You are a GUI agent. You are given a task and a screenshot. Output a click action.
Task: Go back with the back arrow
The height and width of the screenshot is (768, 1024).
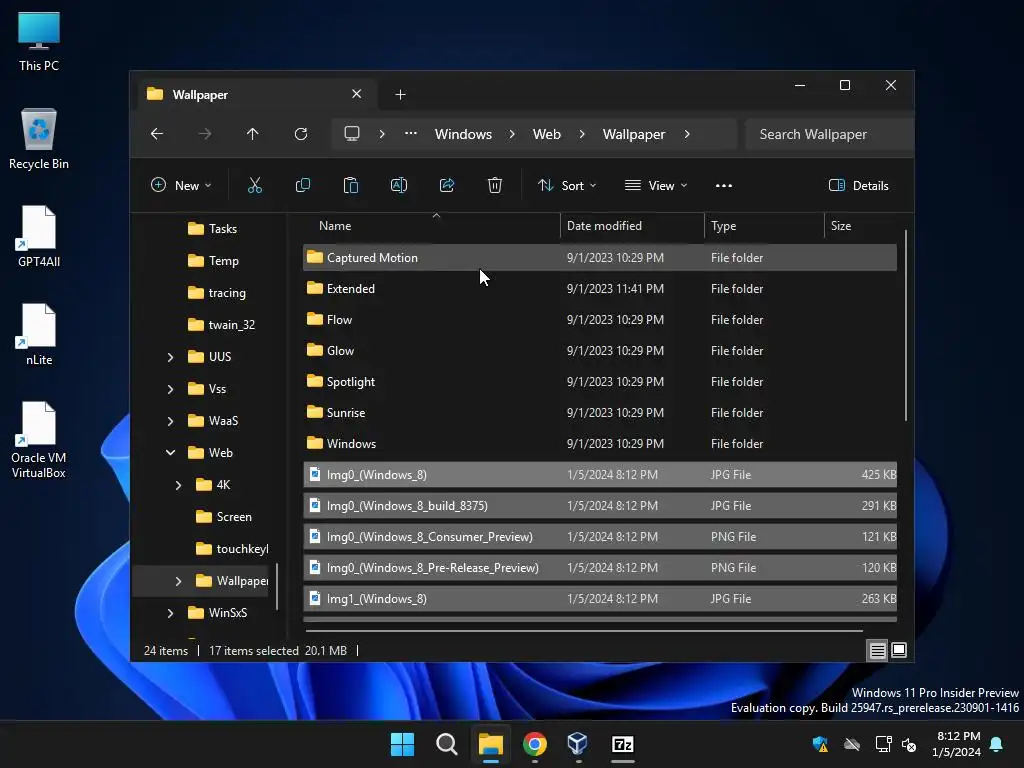pyautogui.click(x=157, y=134)
